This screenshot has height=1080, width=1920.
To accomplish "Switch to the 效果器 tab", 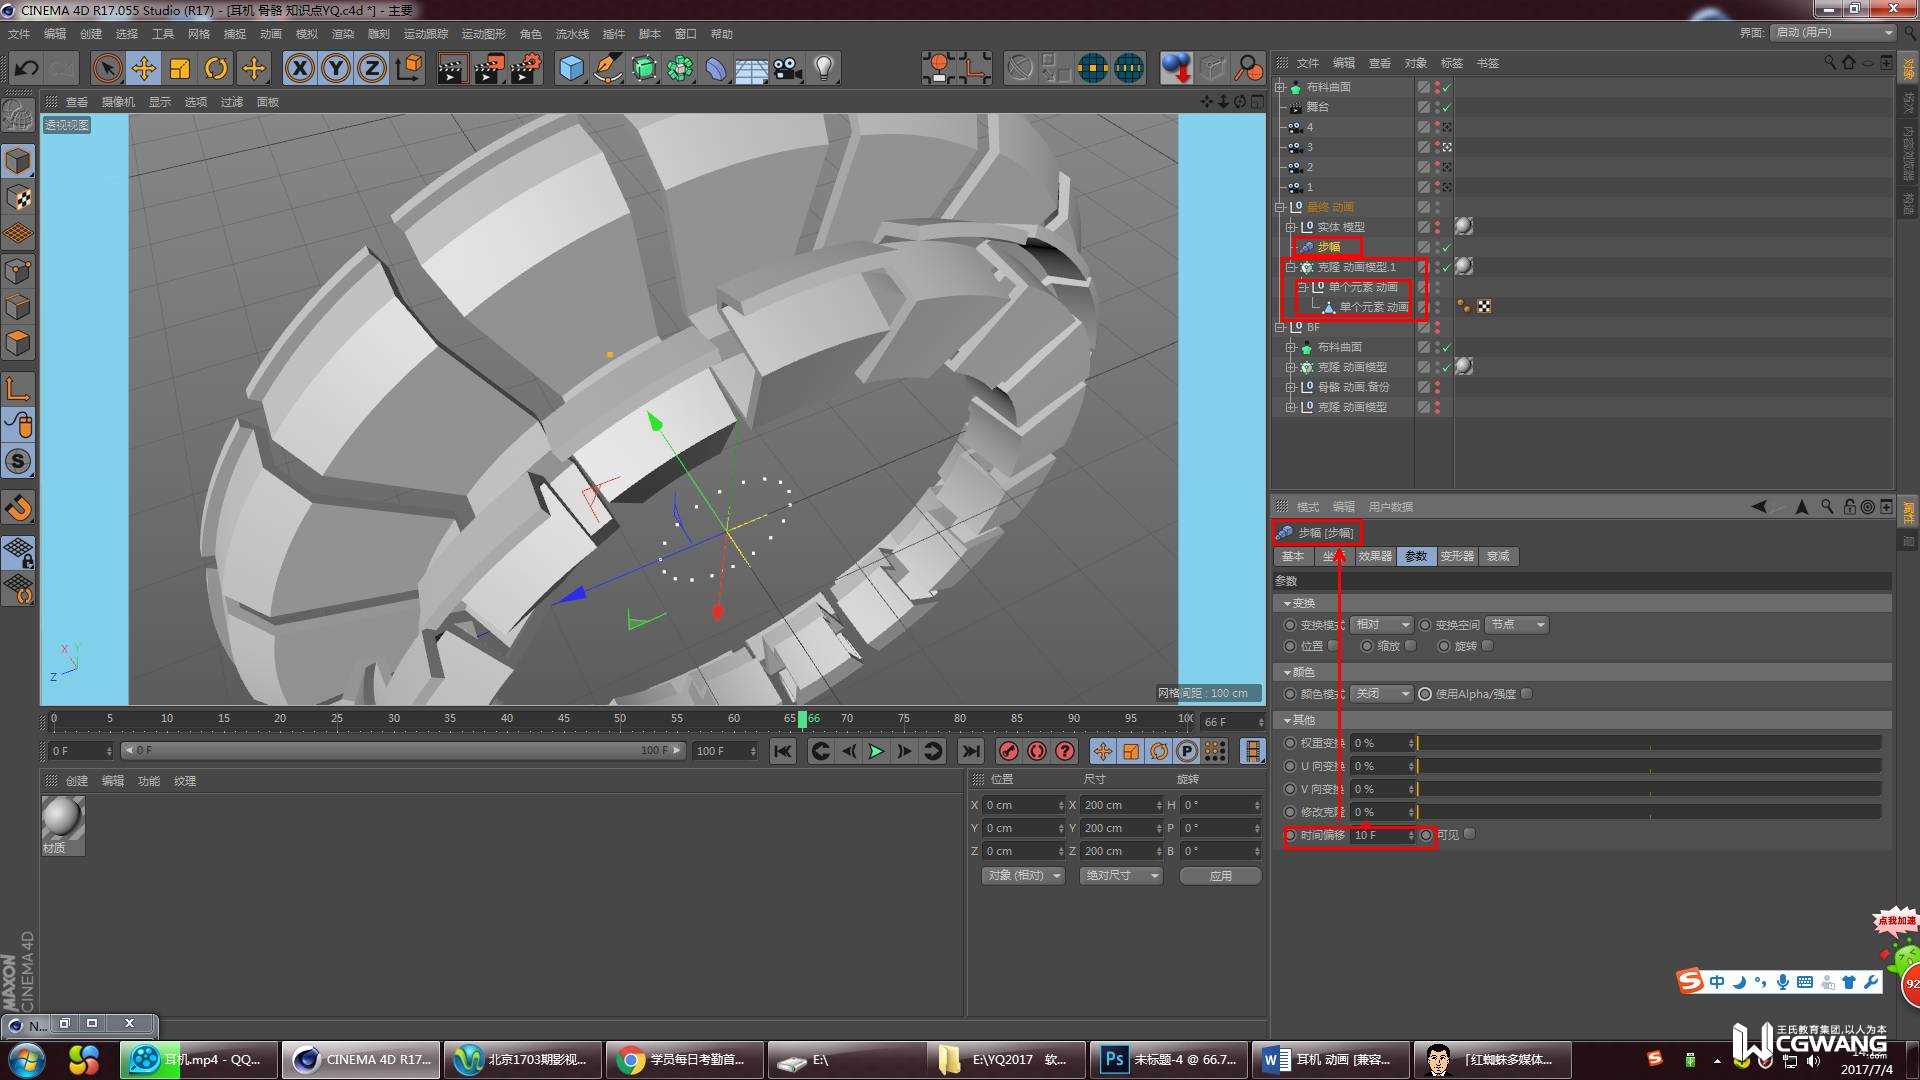I will coord(1375,557).
